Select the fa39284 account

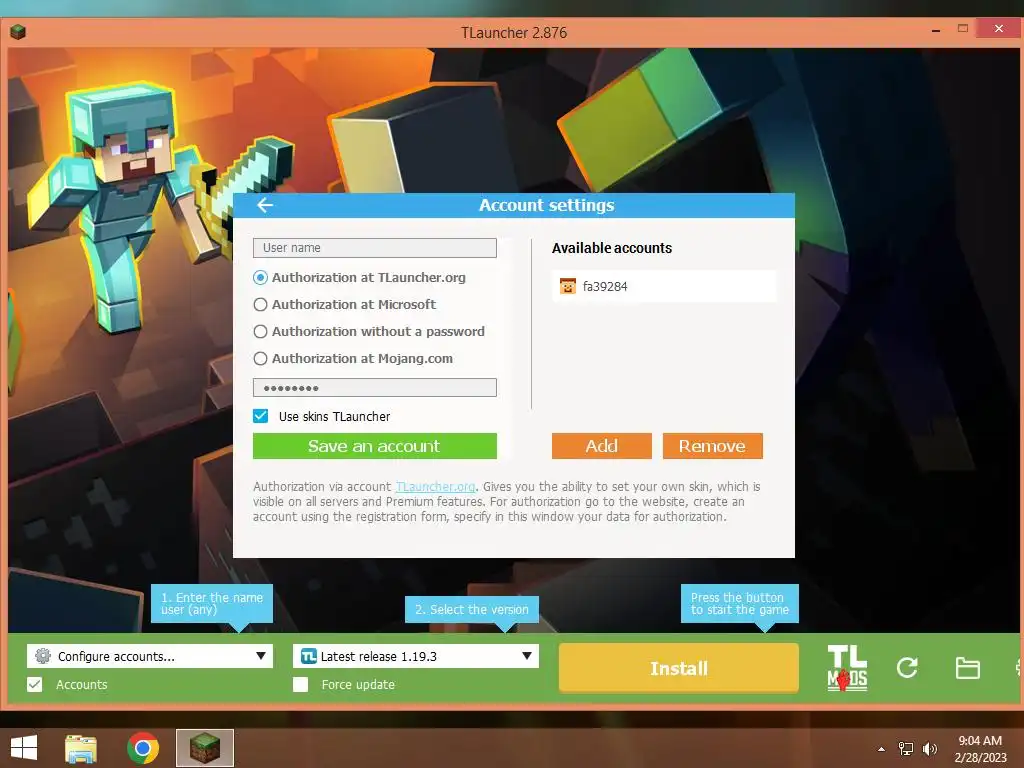pyautogui.click(x=664, y=286)
